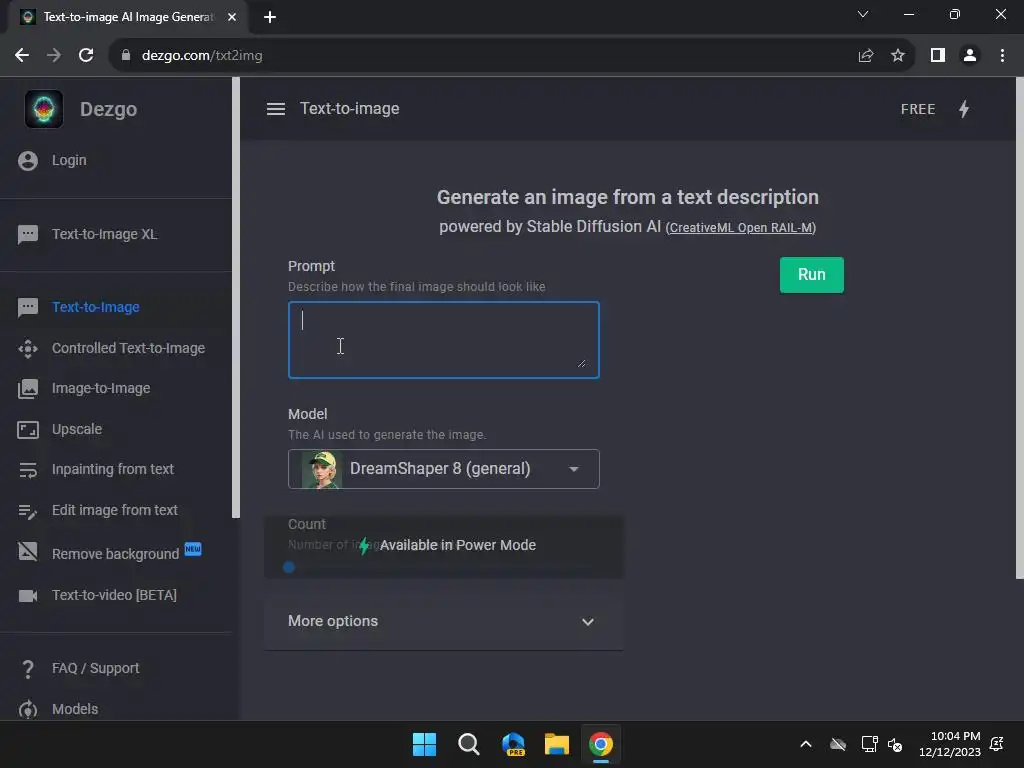Viewport: 1024px width, 768px height.
Task: Open Chrome profile icon
Action: pos(970,56)
